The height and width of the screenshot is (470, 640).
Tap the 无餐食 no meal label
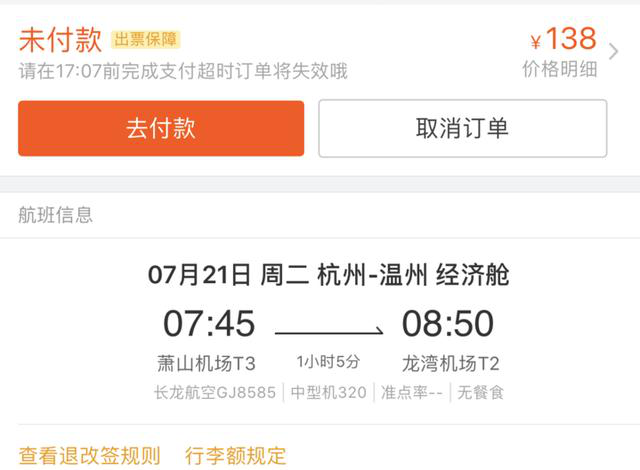480,392
